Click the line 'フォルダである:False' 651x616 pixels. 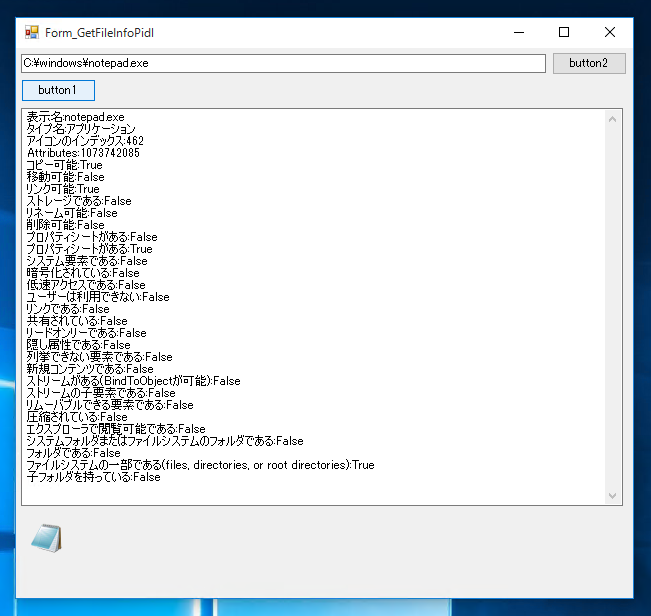73,454
